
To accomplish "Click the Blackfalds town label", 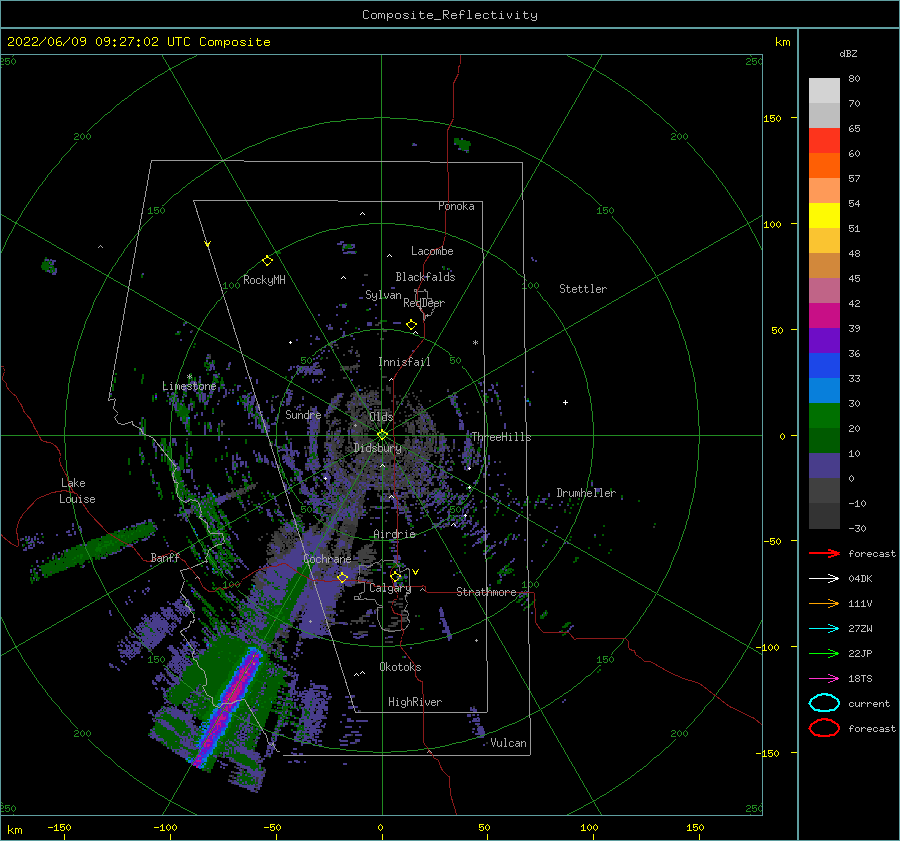I will [425, 277].
